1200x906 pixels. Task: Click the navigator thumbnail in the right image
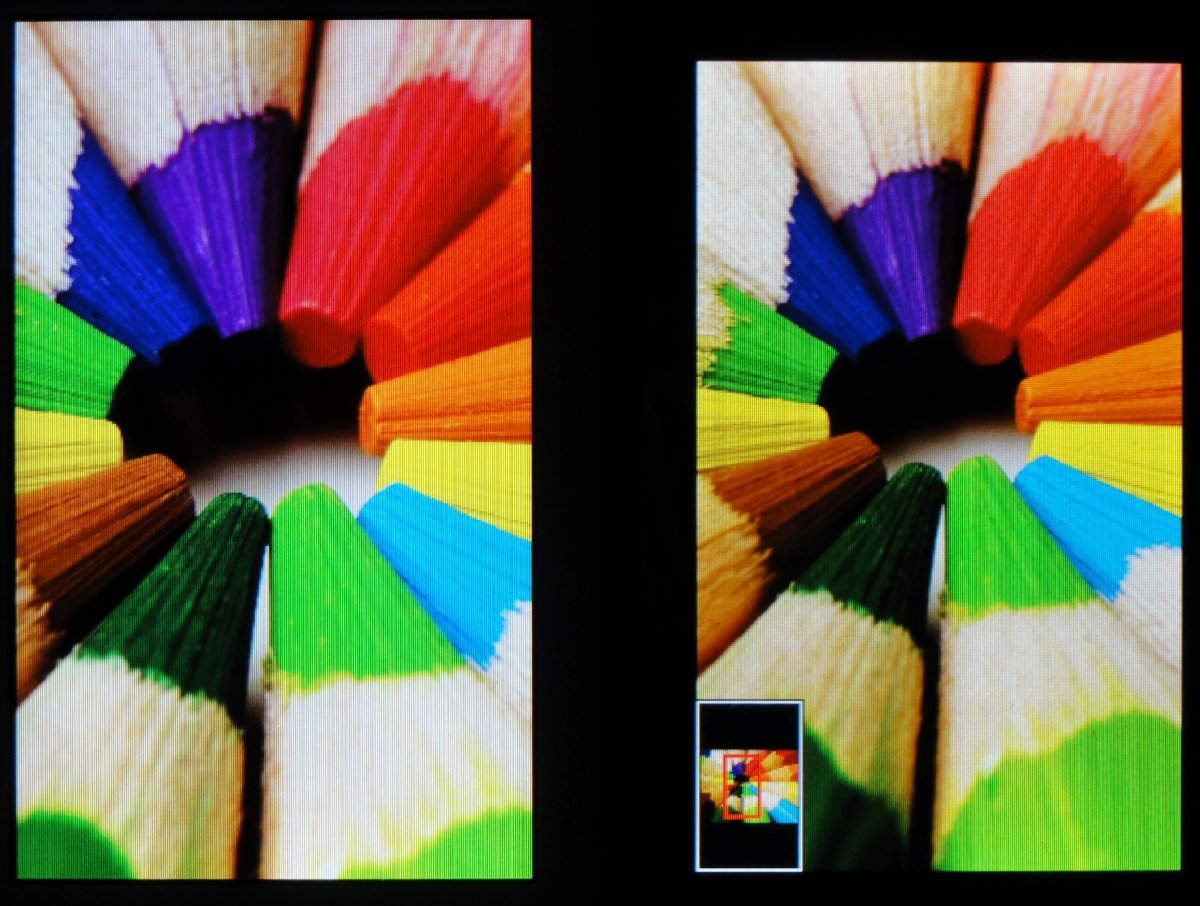(749, 785)
